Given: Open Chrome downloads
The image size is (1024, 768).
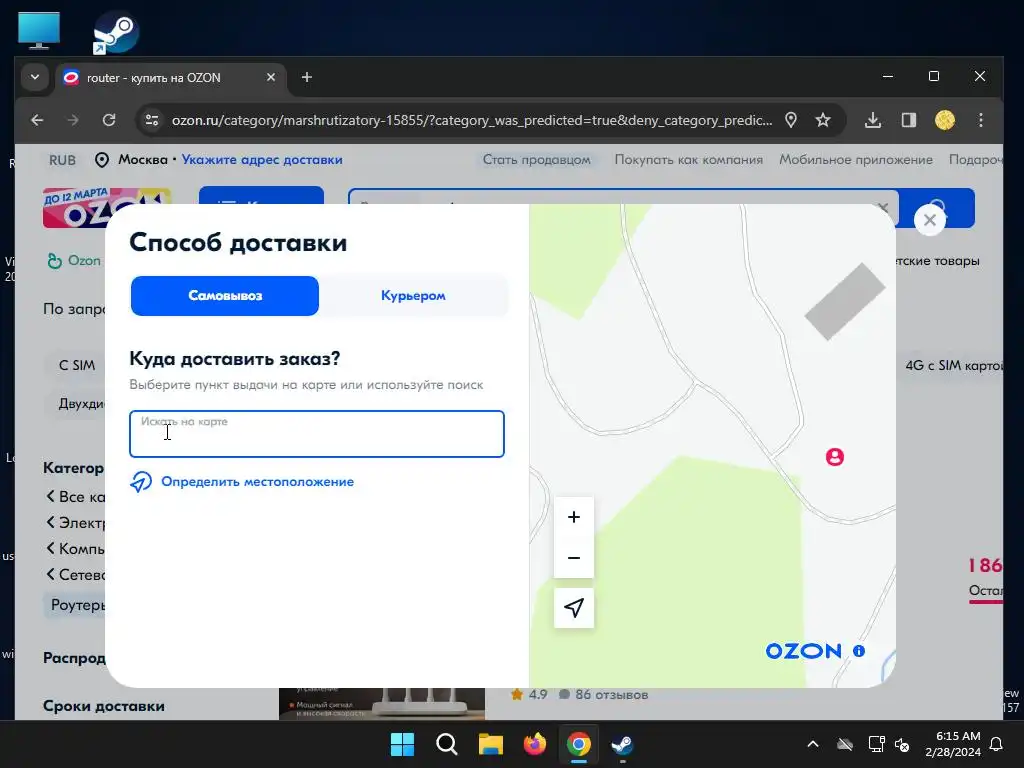Looking at the screenshot, I should coord(872,120).
